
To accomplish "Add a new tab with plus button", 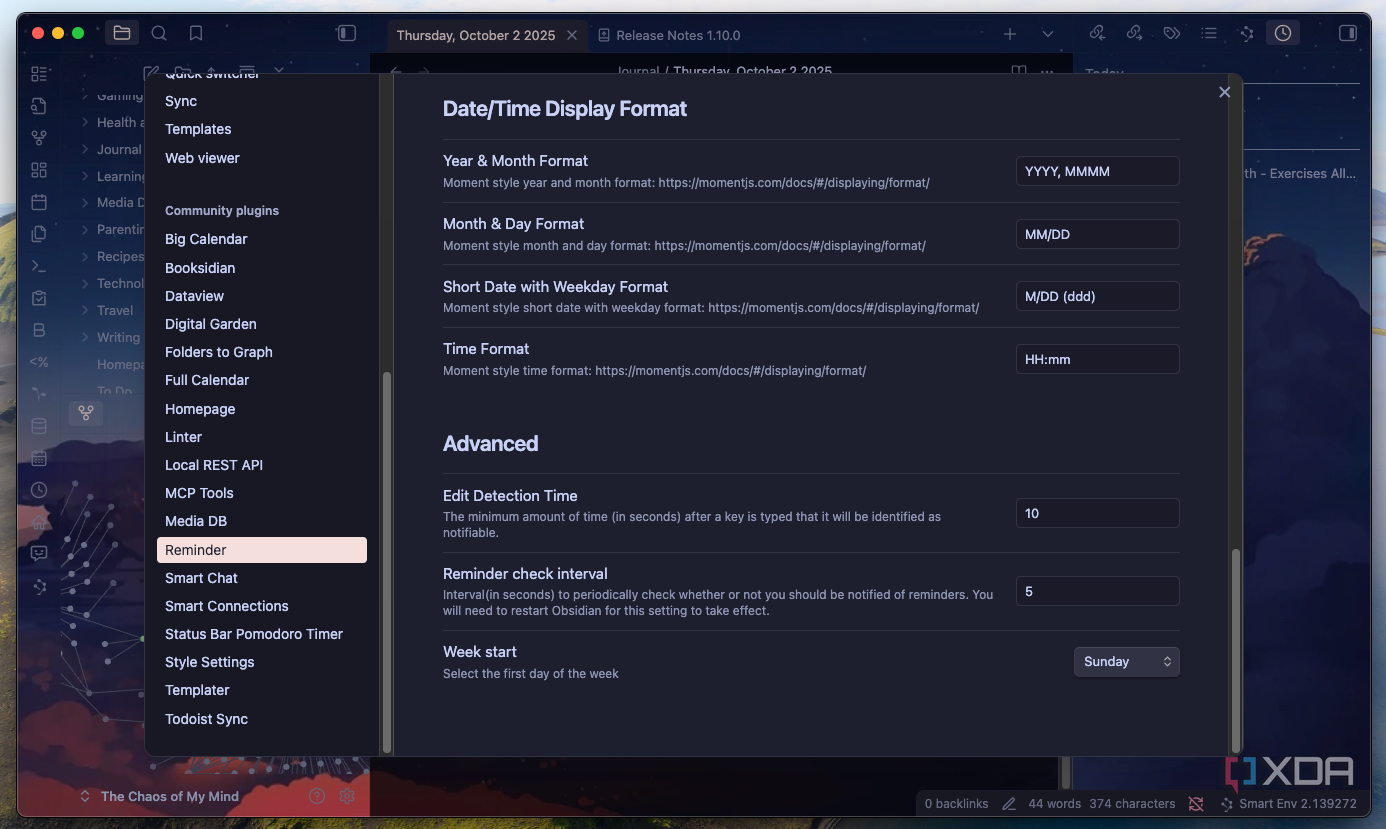I will click(1010, 34).
